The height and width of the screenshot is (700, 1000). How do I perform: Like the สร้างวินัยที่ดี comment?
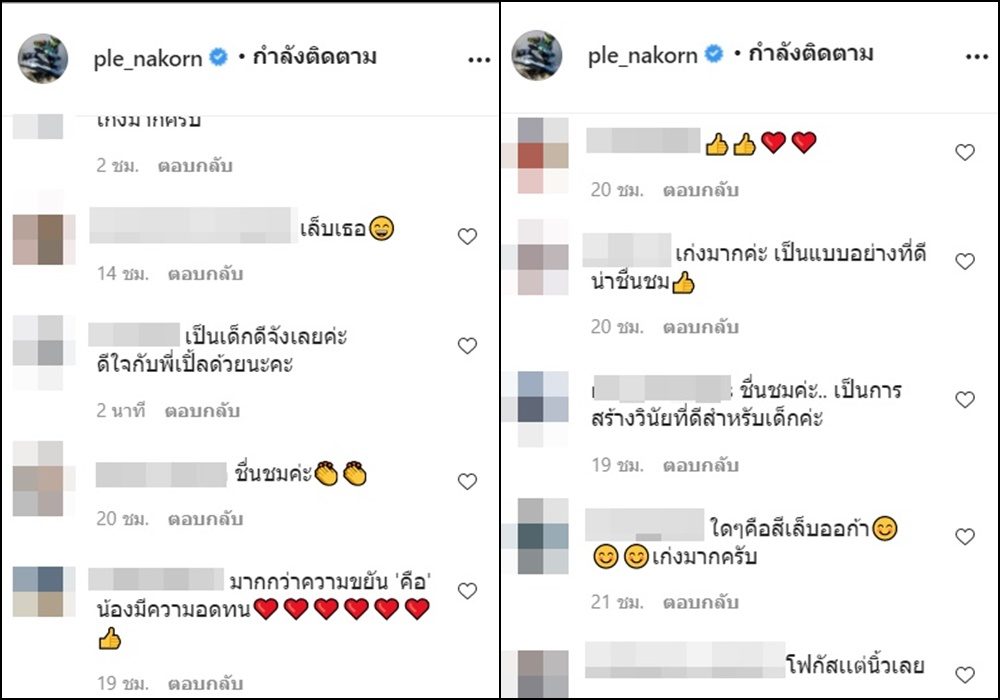coord(965,400)
